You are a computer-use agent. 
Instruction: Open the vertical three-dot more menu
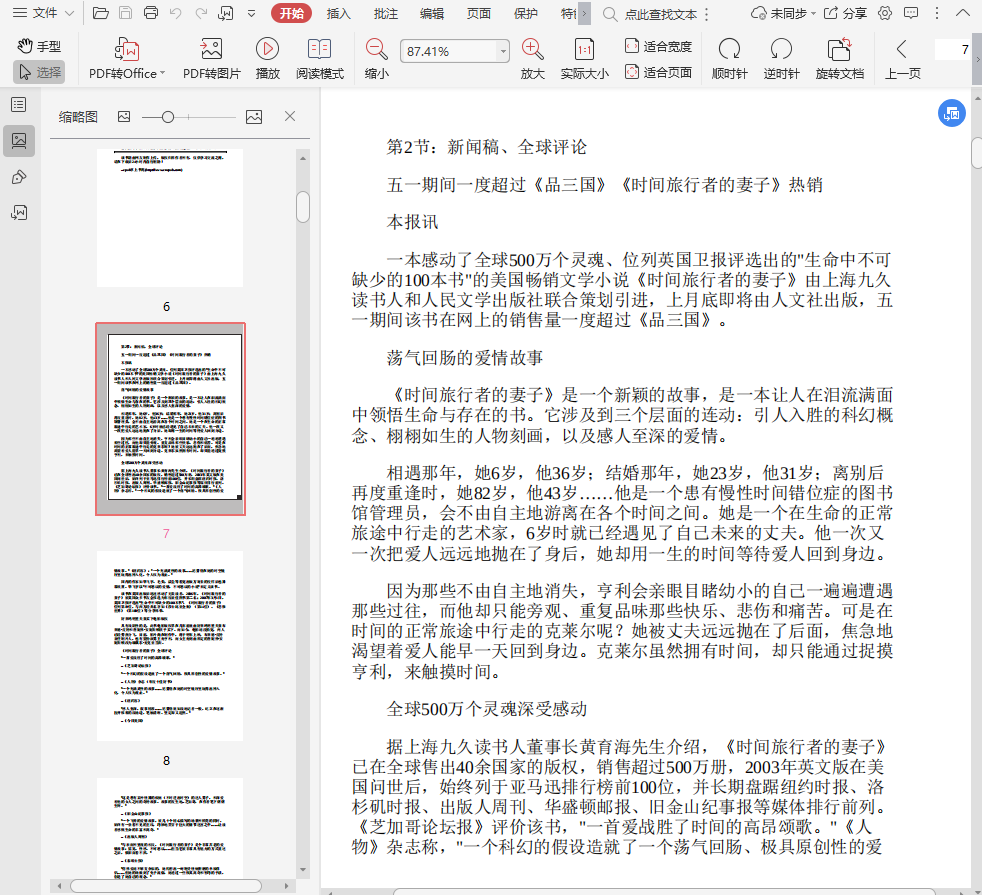(937, 13)
